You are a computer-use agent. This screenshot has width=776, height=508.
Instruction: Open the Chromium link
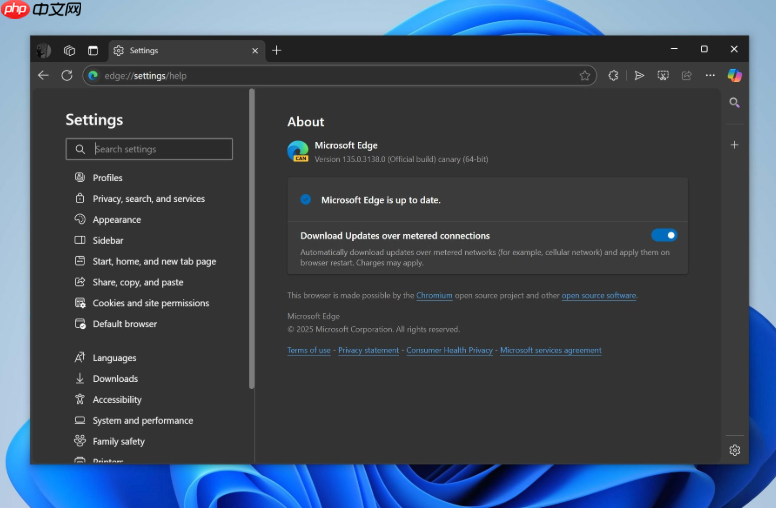coord(434,296)
